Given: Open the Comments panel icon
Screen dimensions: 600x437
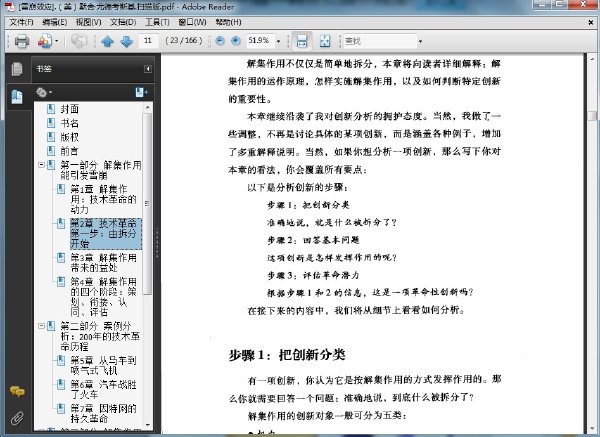Looking at the screenshot, I should (x=17, y=391).
